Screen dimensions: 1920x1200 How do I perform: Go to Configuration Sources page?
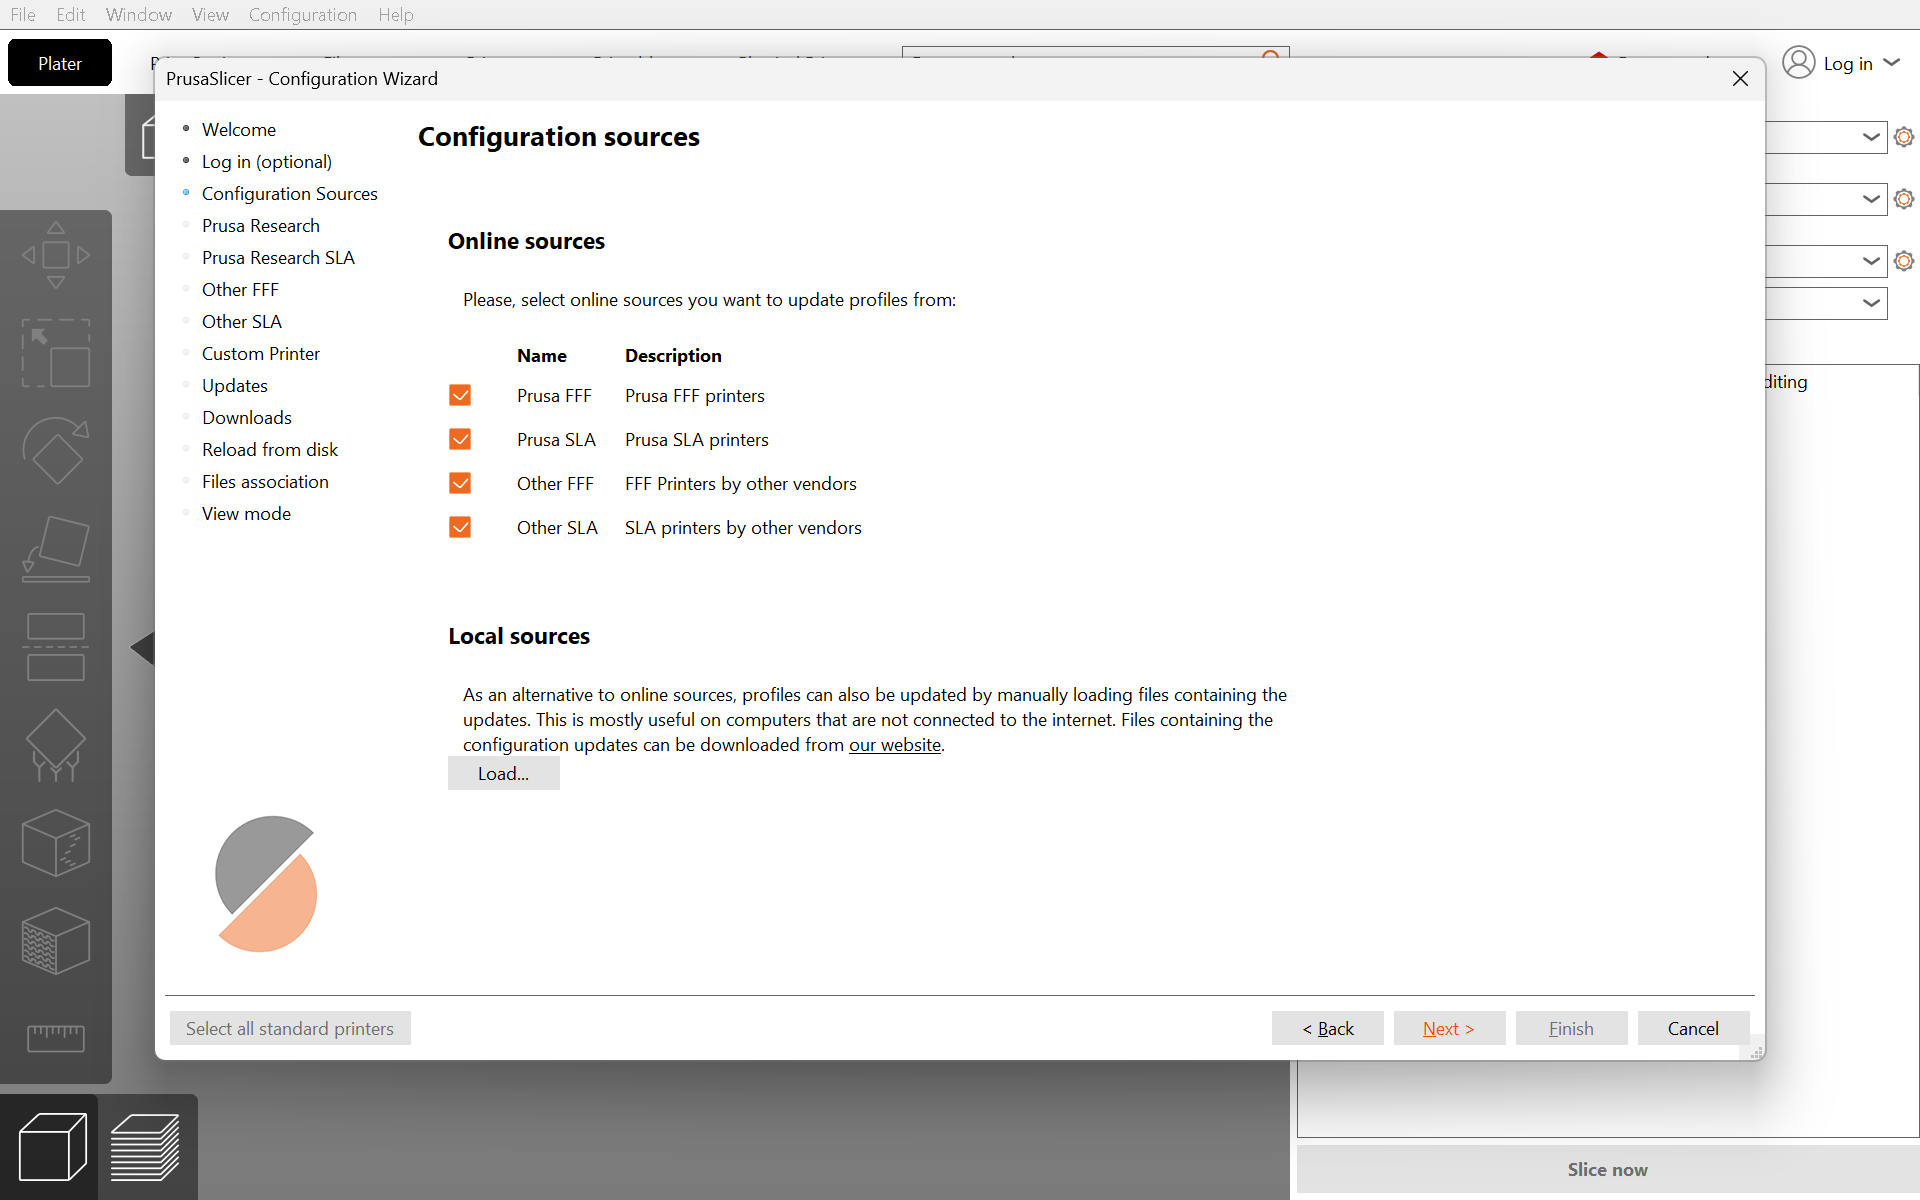click(x=290, y=193)
